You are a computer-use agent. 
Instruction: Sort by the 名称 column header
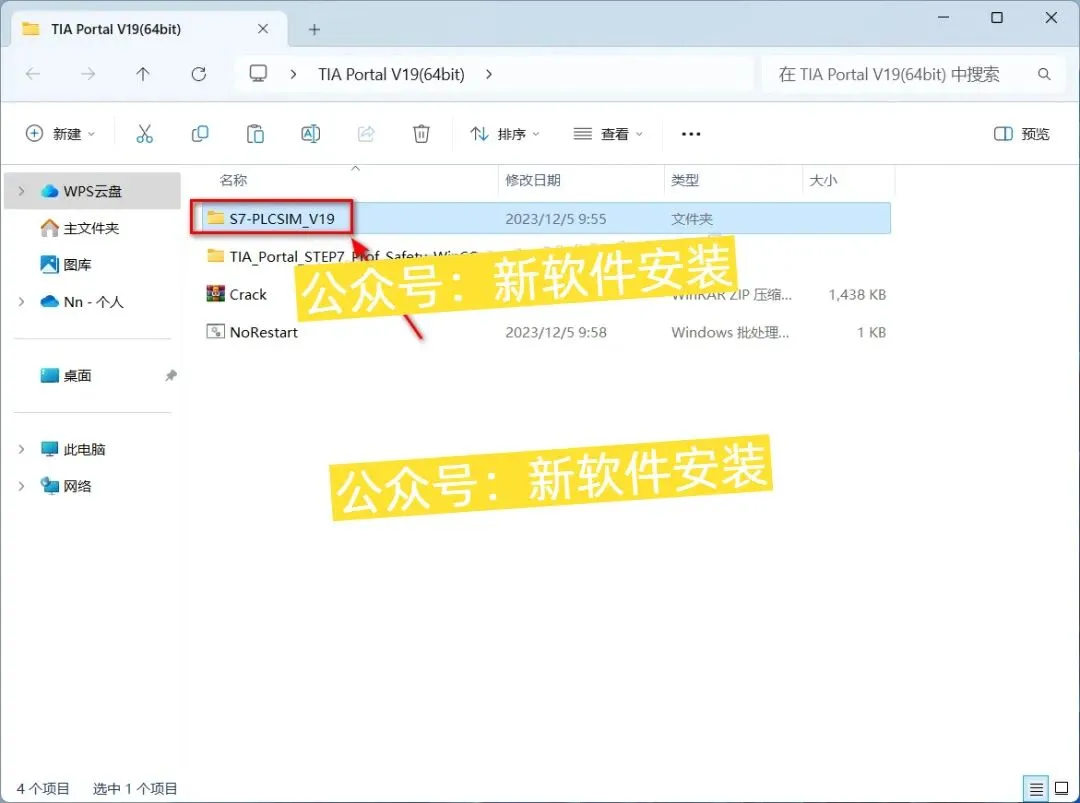tap(233, 180)
